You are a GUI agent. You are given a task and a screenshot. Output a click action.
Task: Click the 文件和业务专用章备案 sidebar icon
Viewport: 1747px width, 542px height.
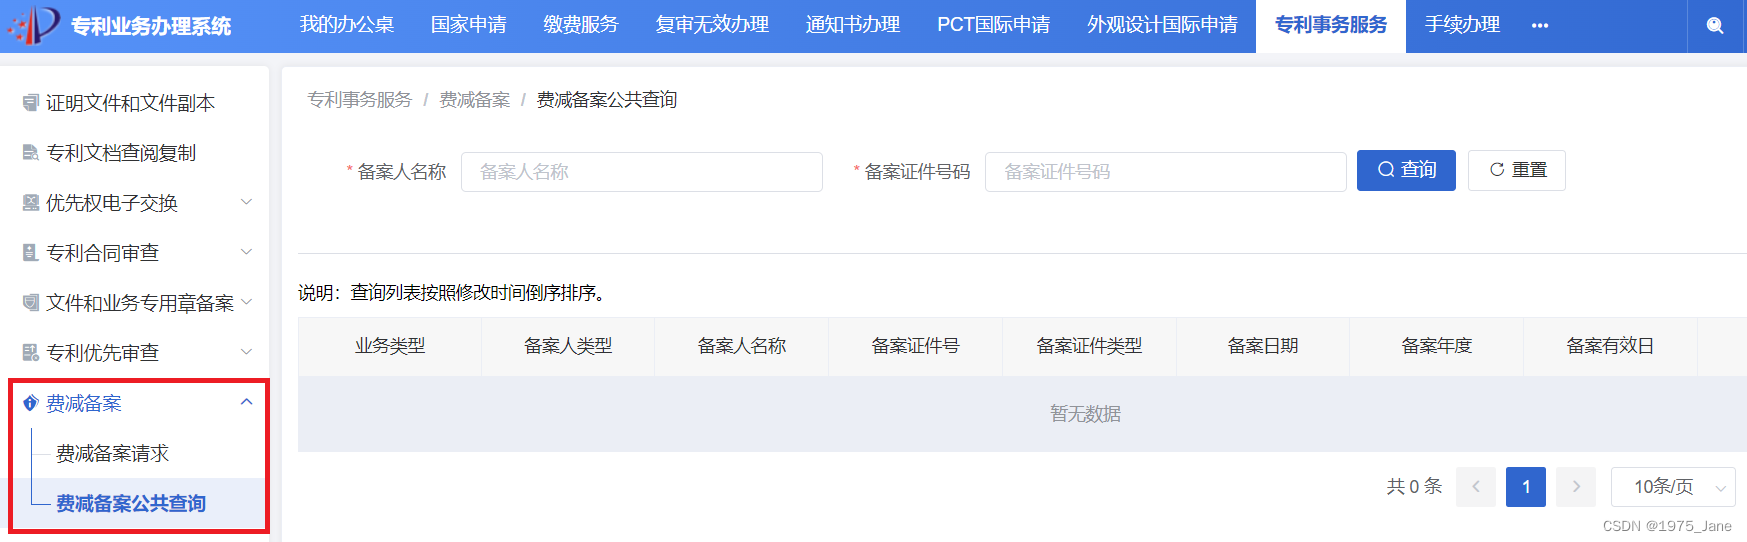[31, 303]
